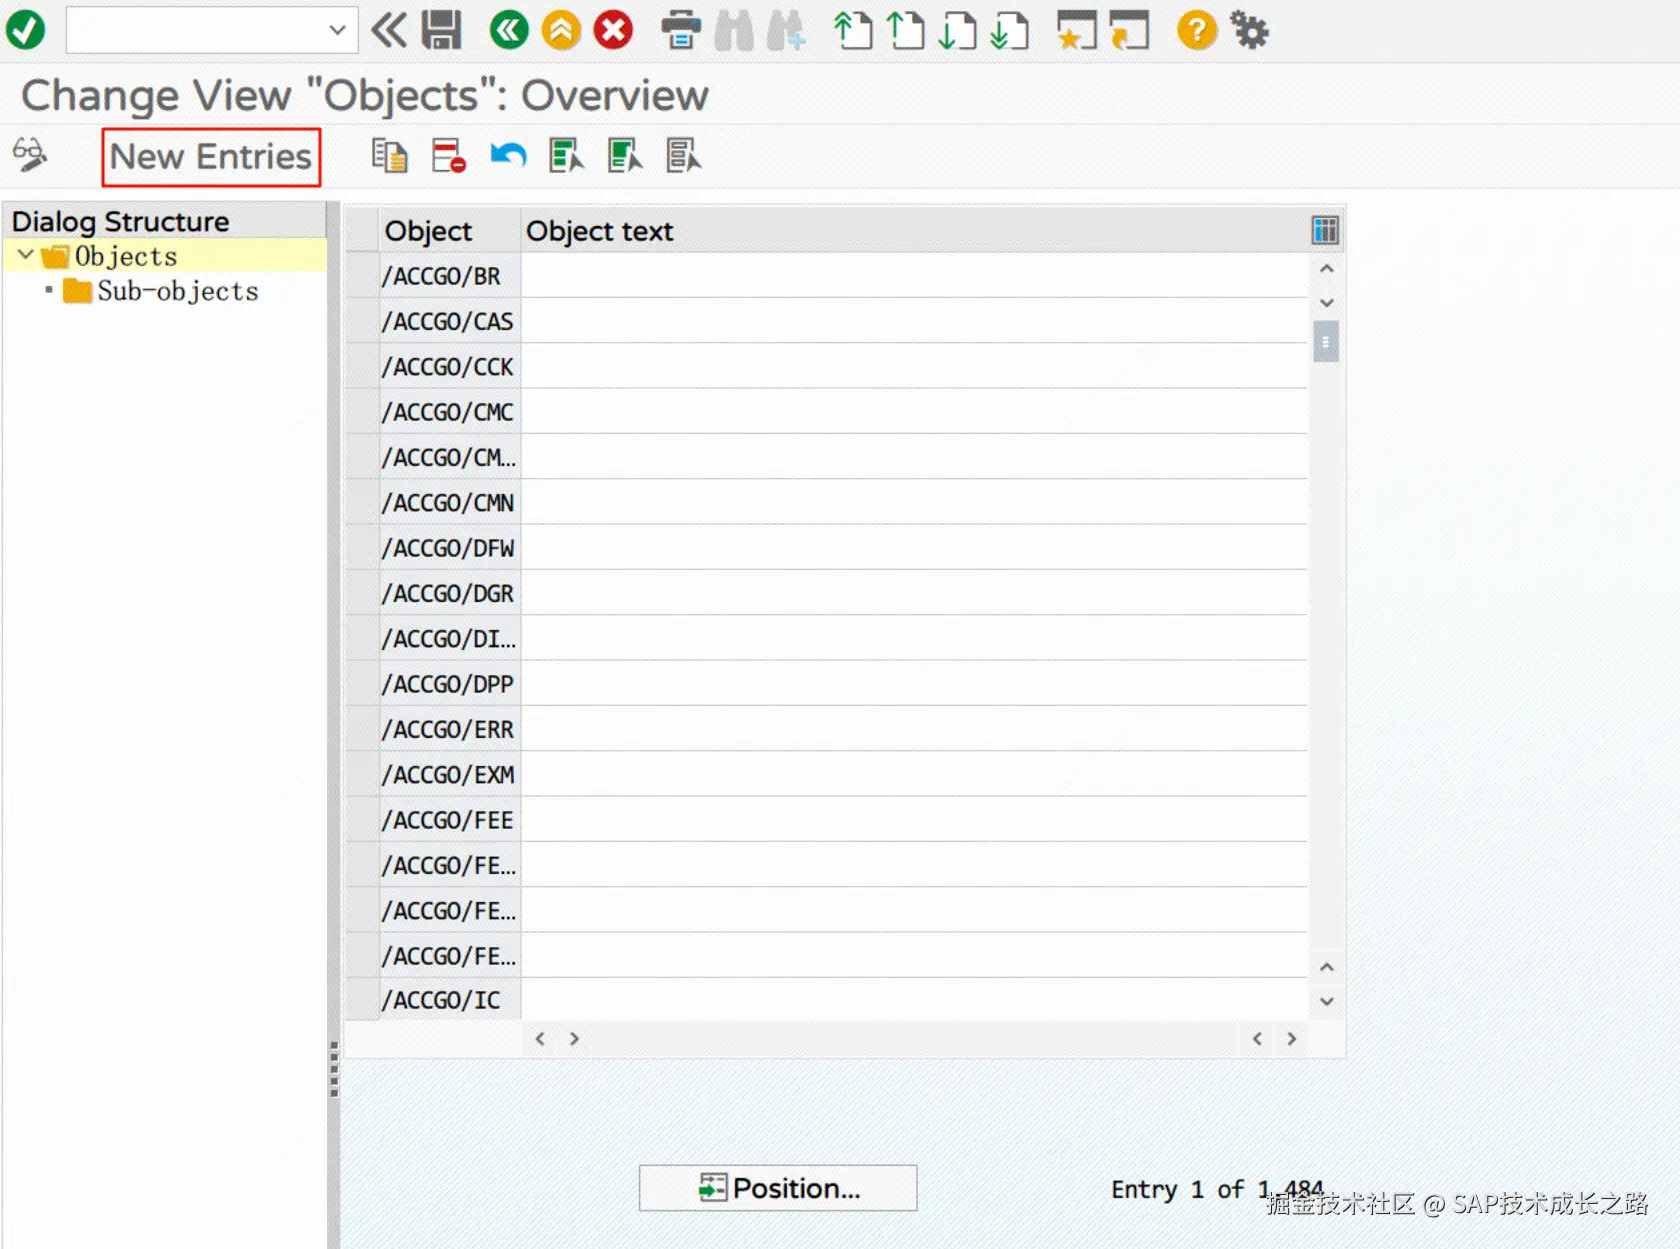1680x1249 pixels.
Task: Go back with the green Back icon
Action: pyautogui.click(x=509, y=30)
